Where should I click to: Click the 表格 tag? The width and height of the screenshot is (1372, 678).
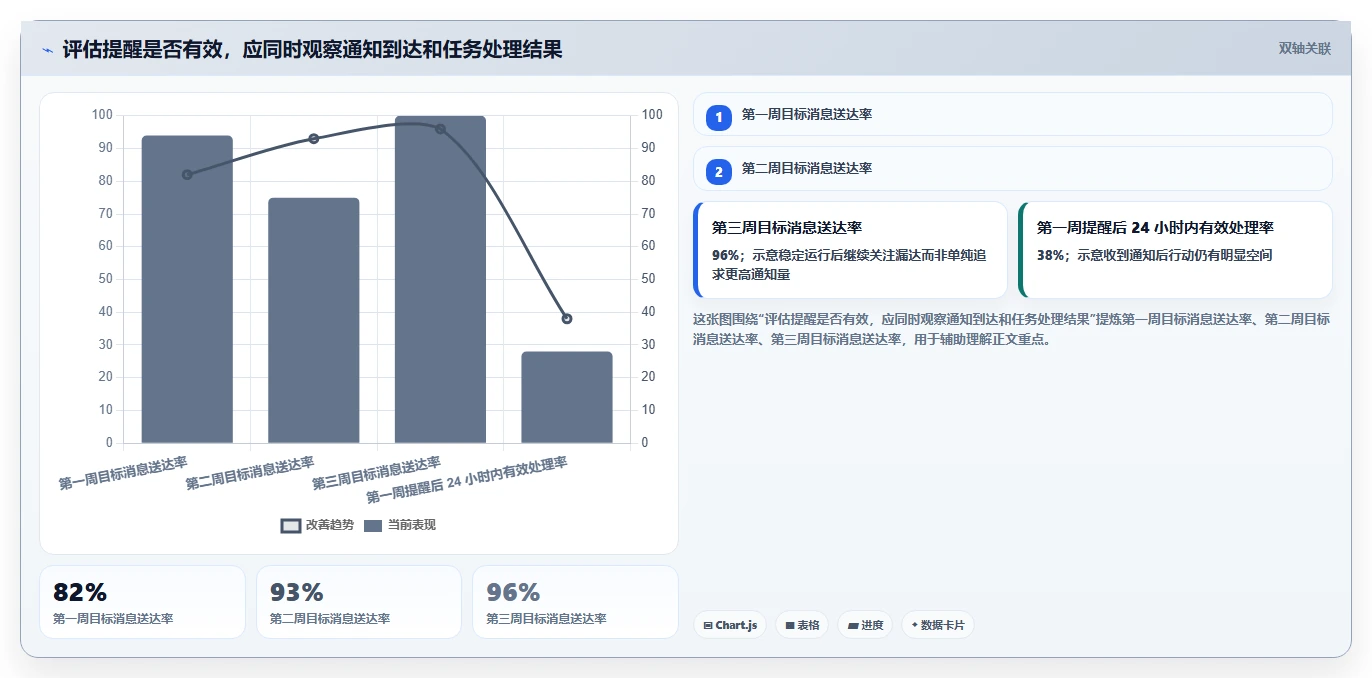point(802,625)
